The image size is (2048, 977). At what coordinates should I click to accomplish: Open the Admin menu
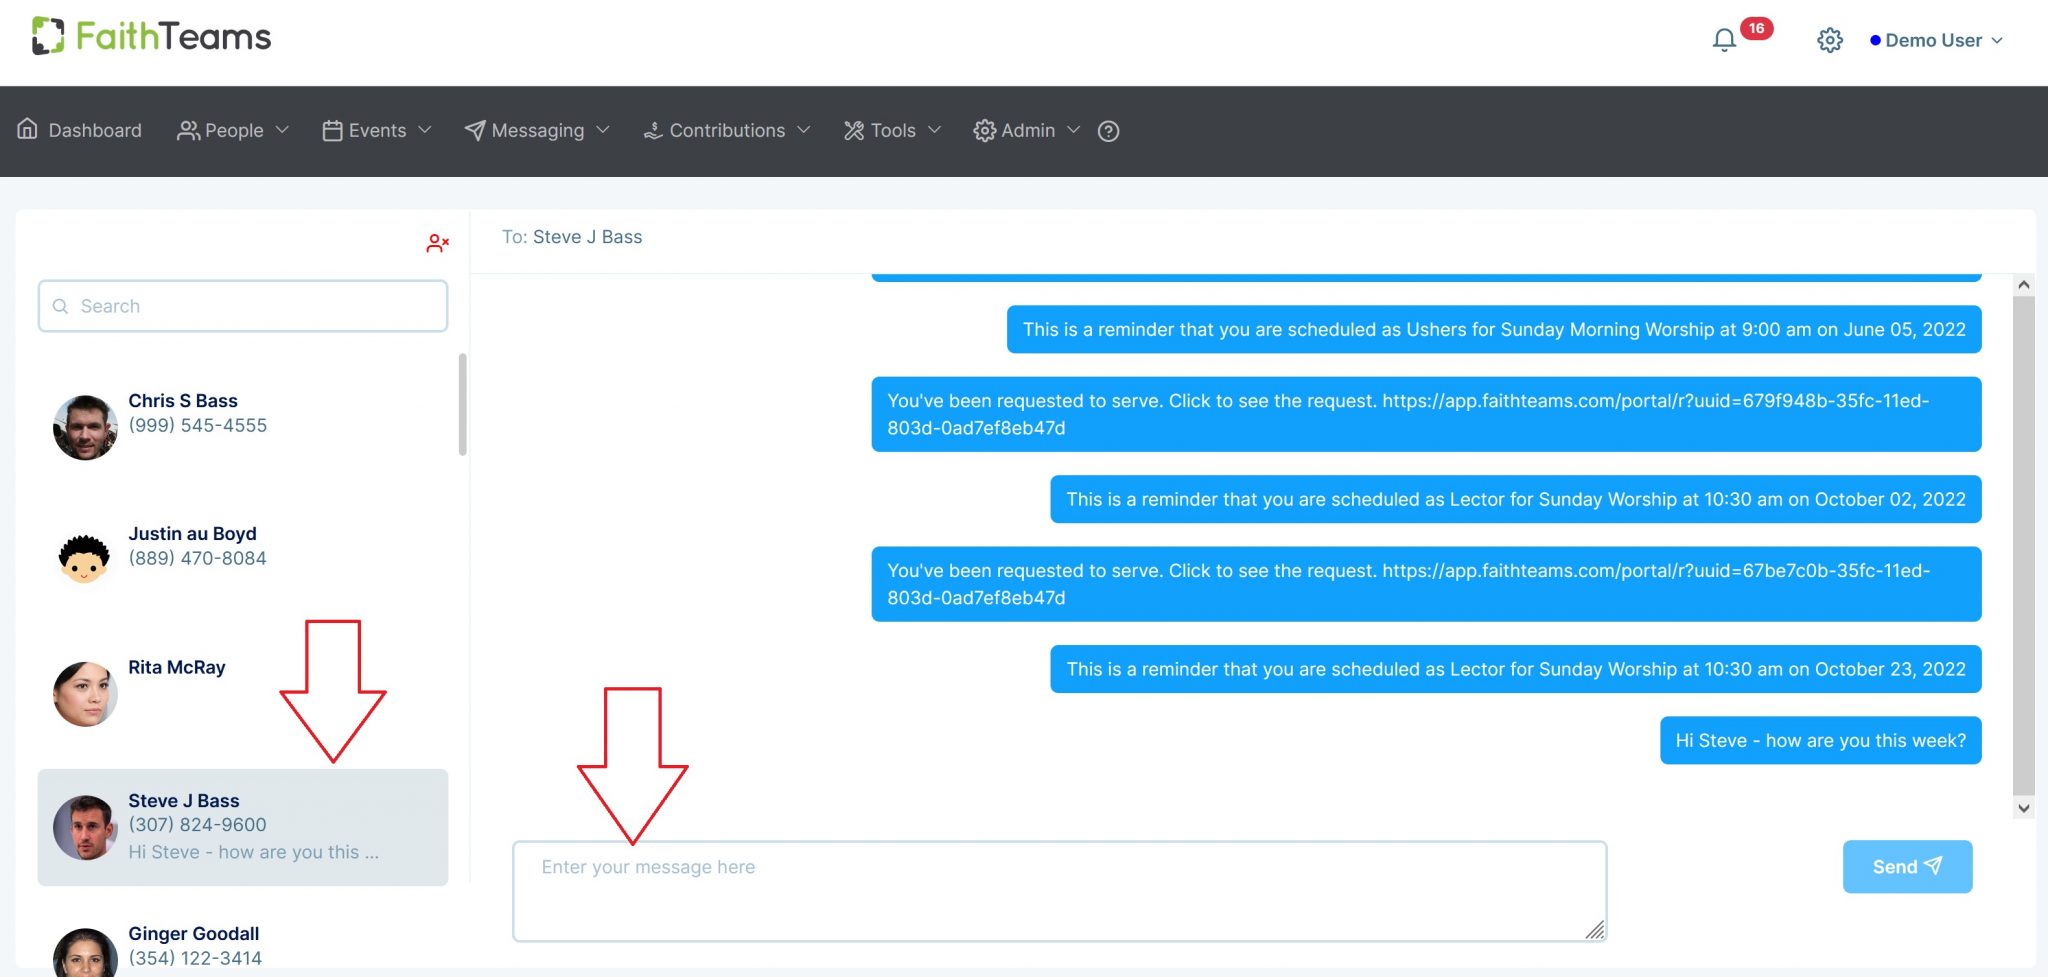click(1026, 130)
